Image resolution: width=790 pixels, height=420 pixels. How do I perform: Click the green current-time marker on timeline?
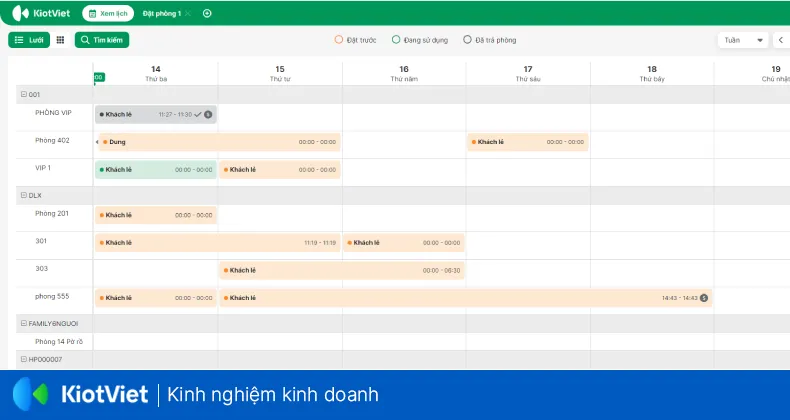(x=99, y=77)
